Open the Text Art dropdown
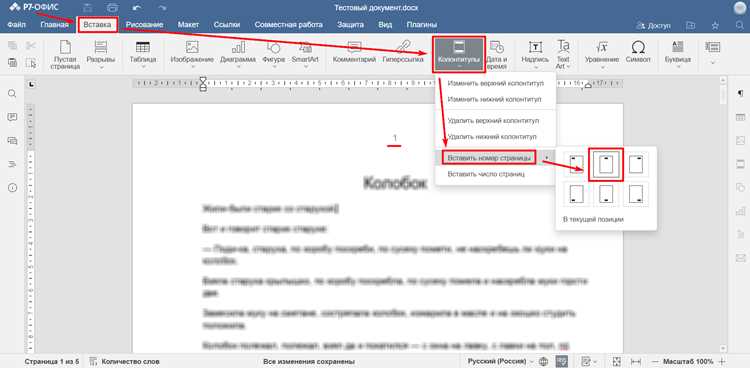The width and height of the screenshot is (750, 368). 563,55
